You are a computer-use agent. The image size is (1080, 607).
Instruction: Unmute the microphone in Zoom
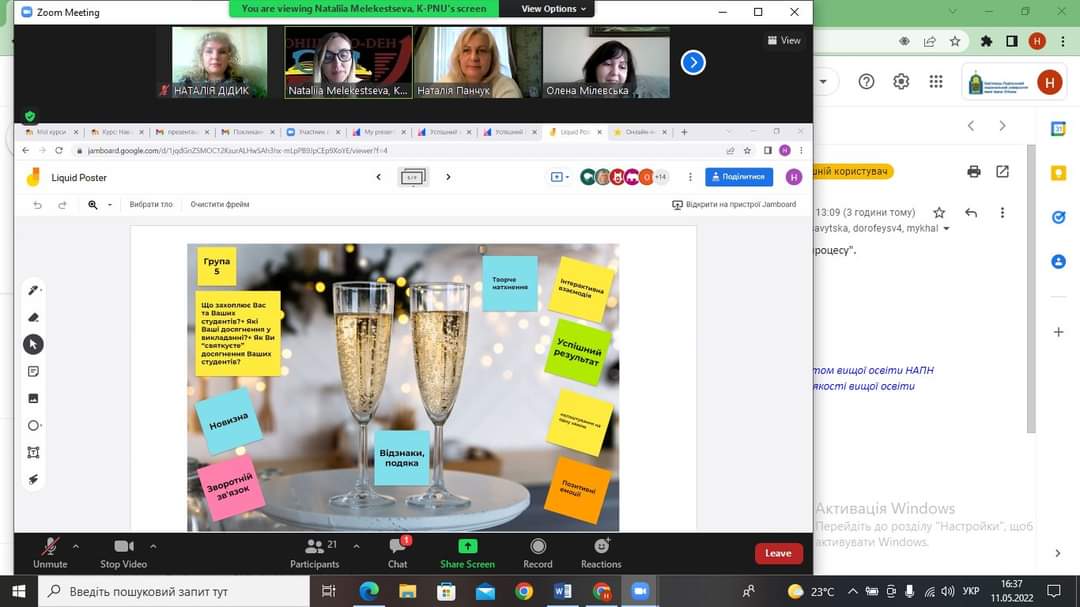pyautogui.click(x=49, y=552)
